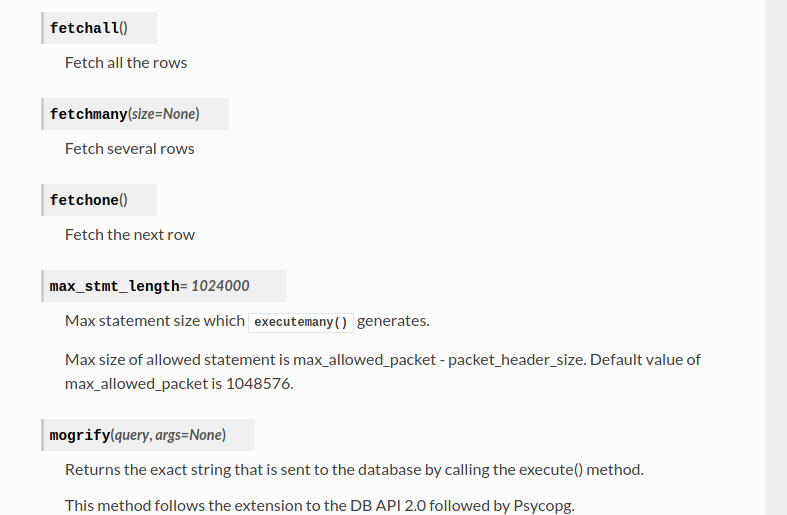Click the 'Fetch several rows' description
The width and height of the screenshot is (787, 515).
click(x=130, y=149)
